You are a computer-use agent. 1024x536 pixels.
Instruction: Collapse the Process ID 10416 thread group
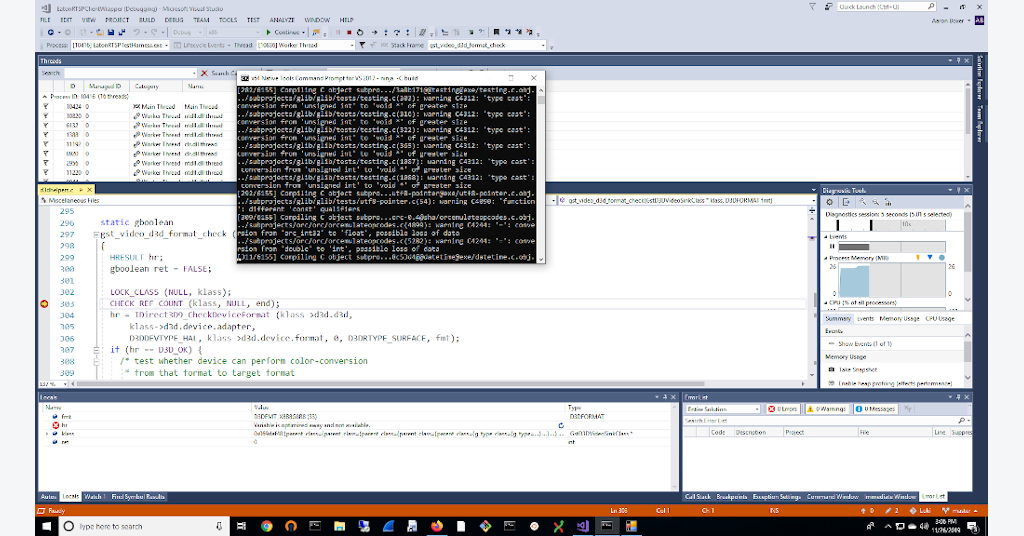(x=44, y=97)
